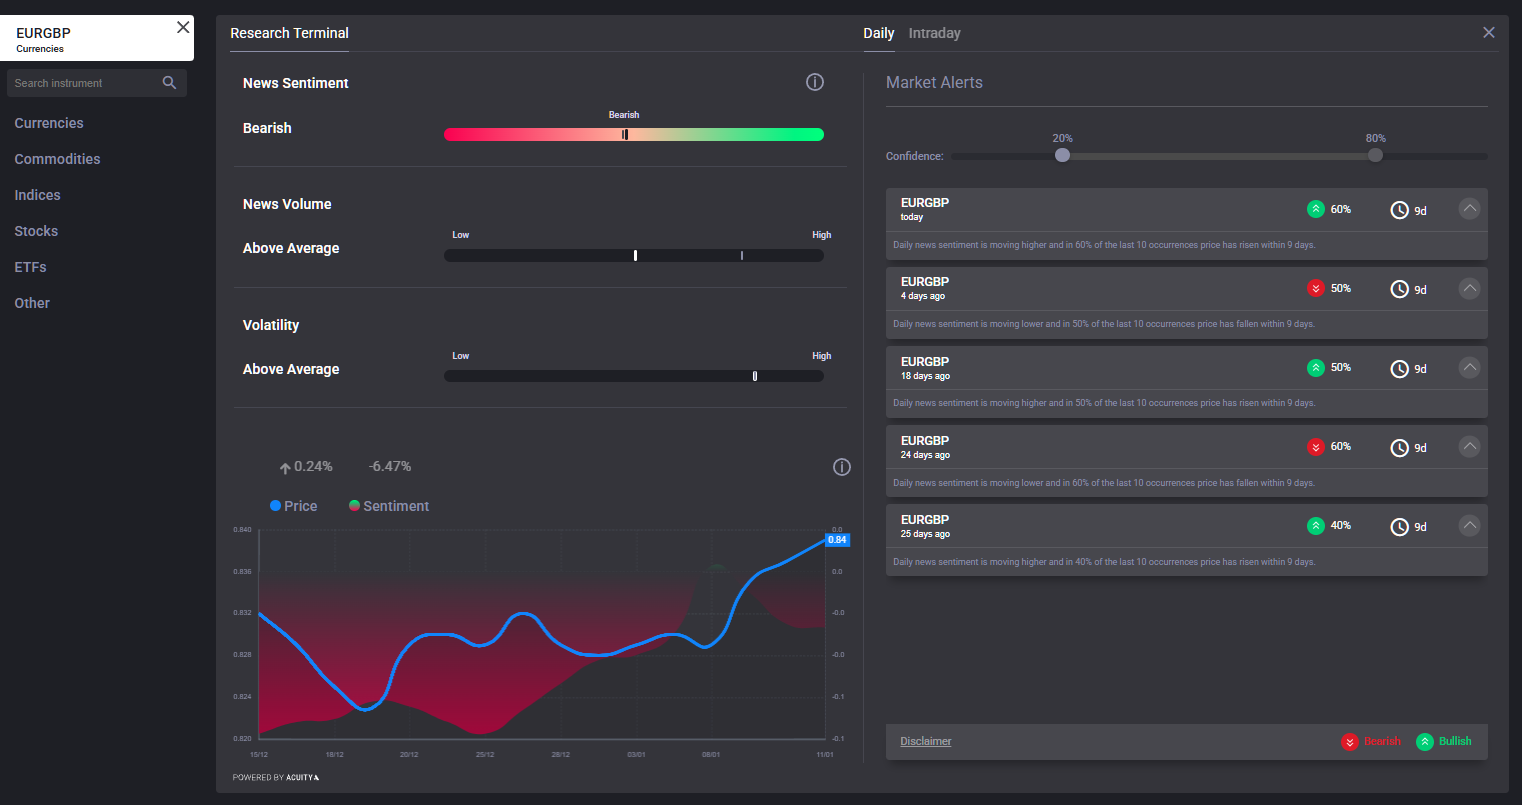Collapse the 25-days-ago EURGBP alert
The image size is (1522, 805).
1469,525
